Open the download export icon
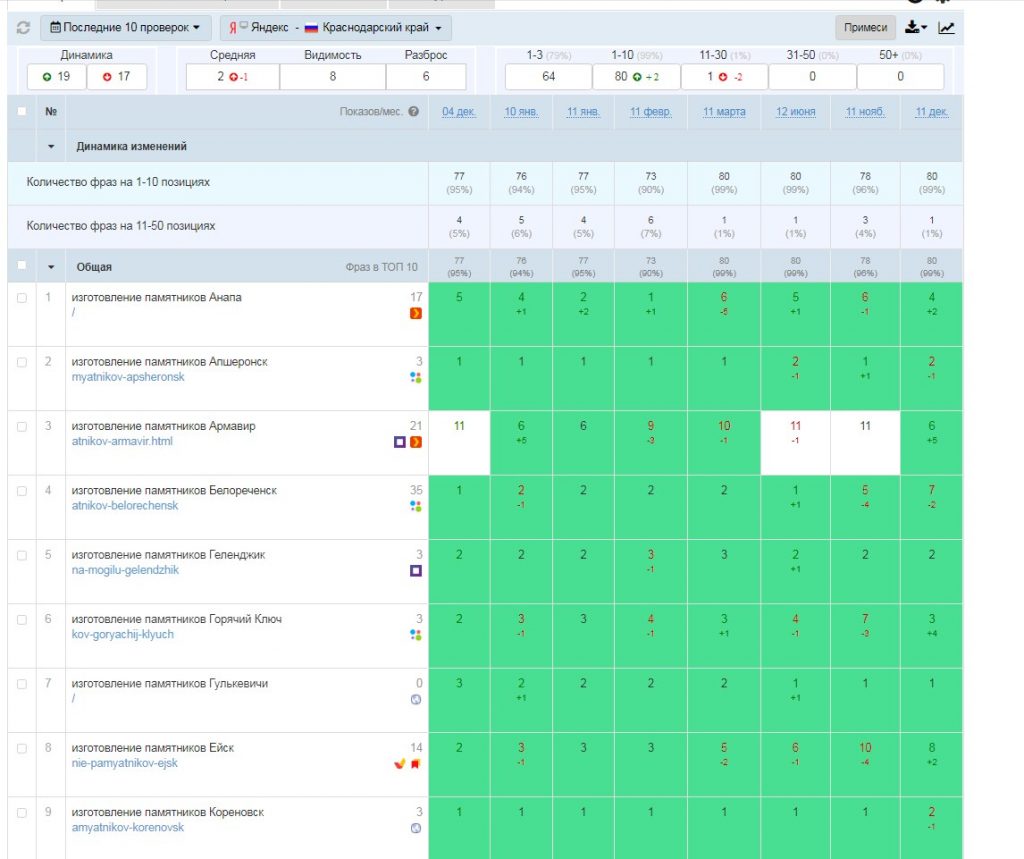This screenshot has height=859, width=1024. coord(916,27)
